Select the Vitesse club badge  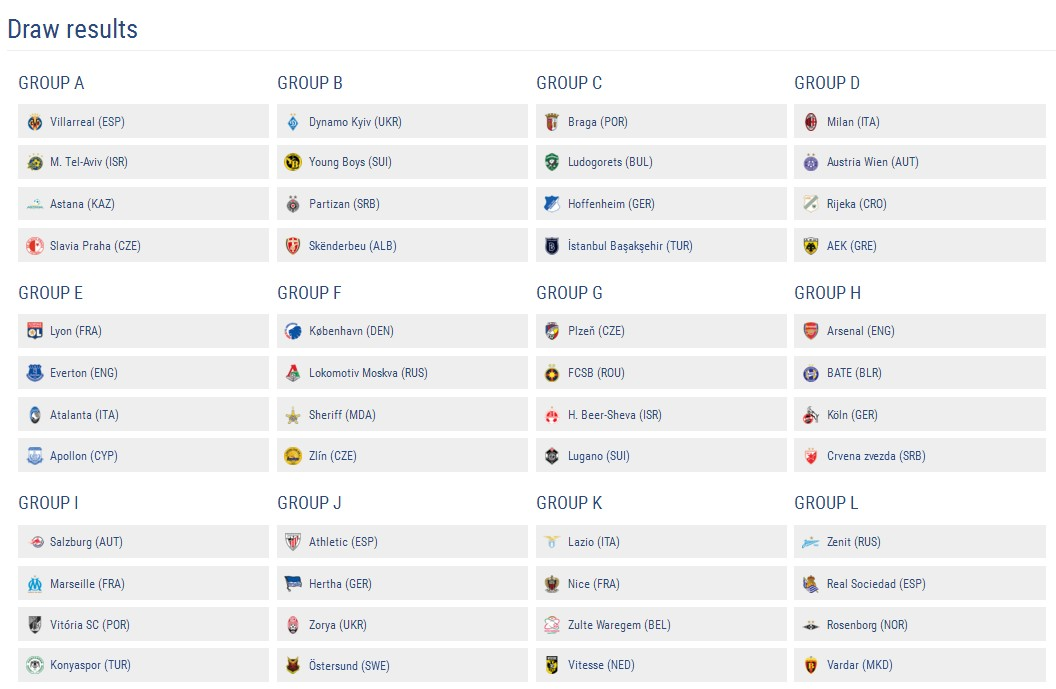click(x=552, y=665)
